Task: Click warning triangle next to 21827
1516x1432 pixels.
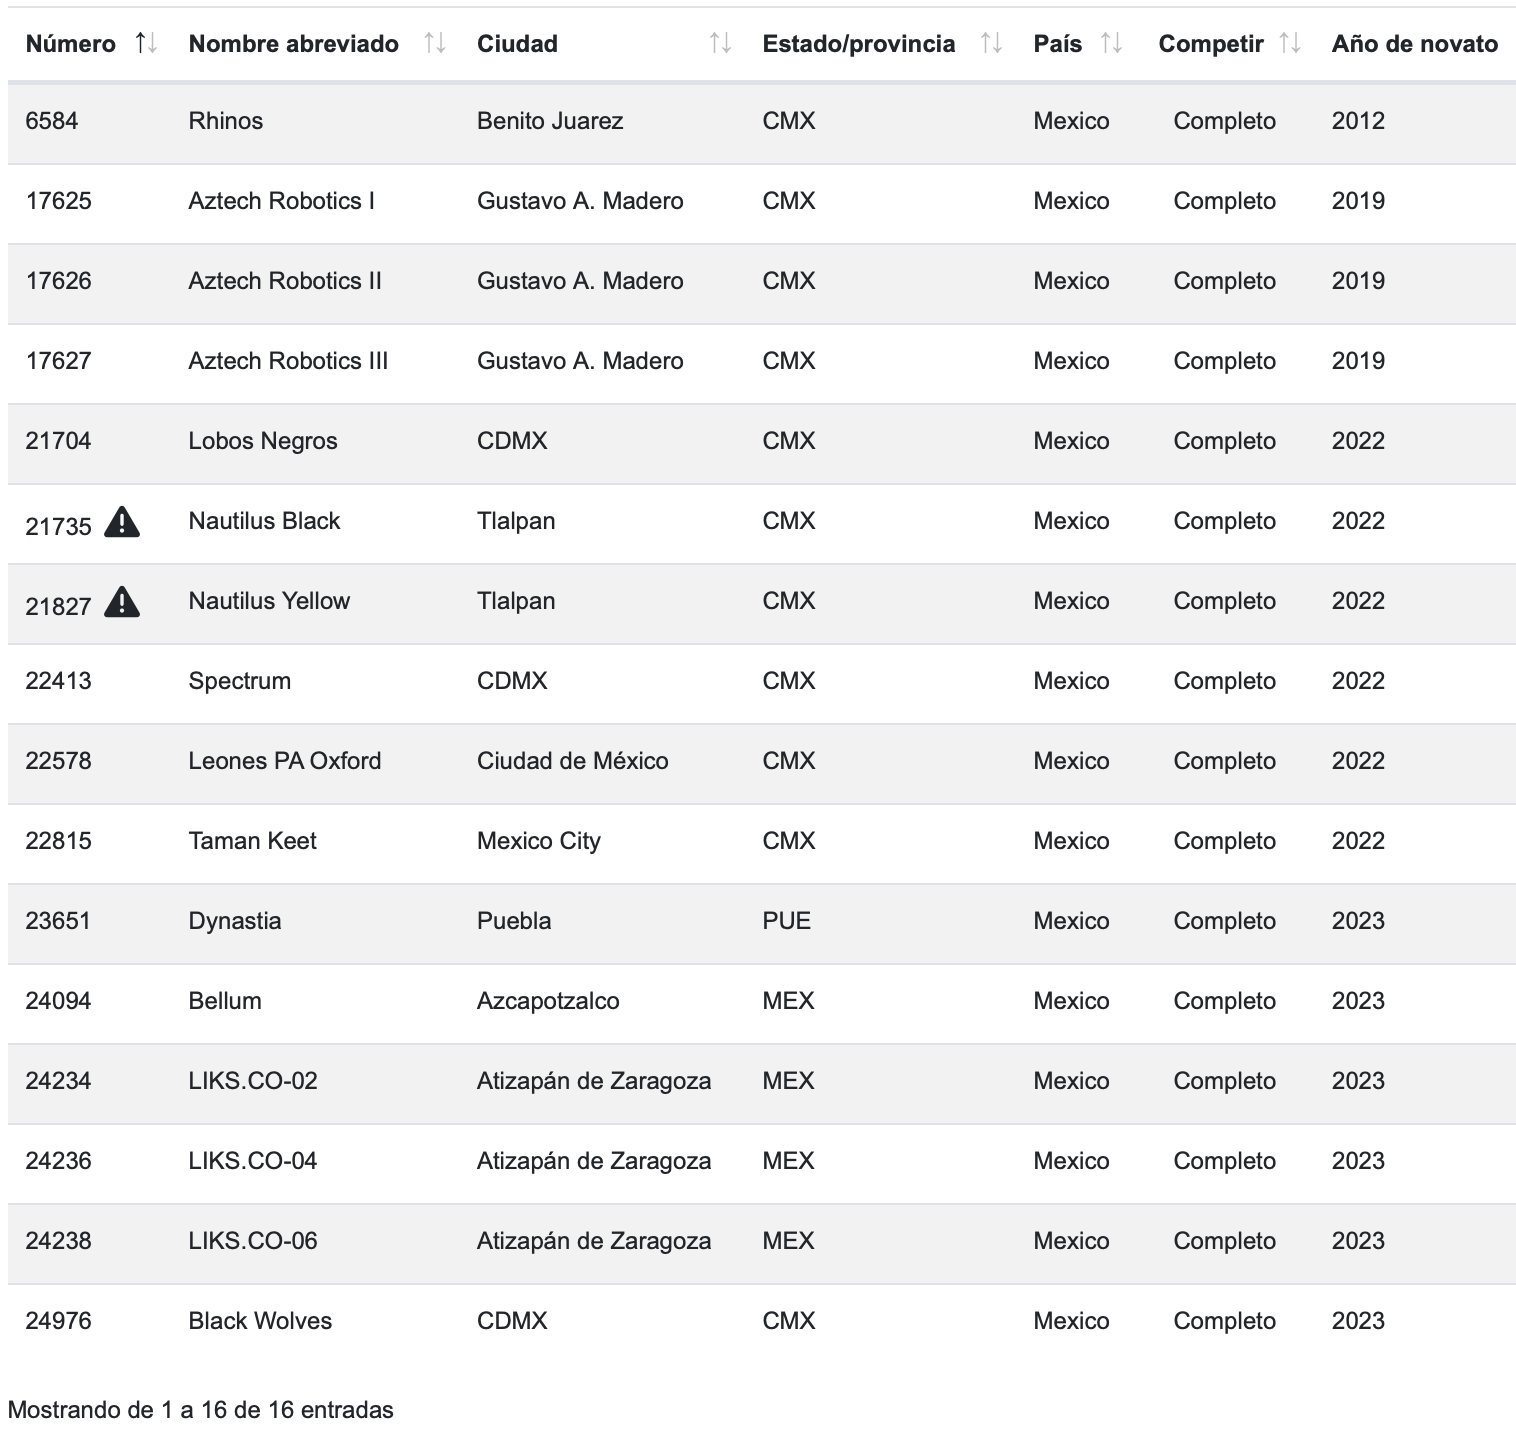Action: [x=122, y=602]
